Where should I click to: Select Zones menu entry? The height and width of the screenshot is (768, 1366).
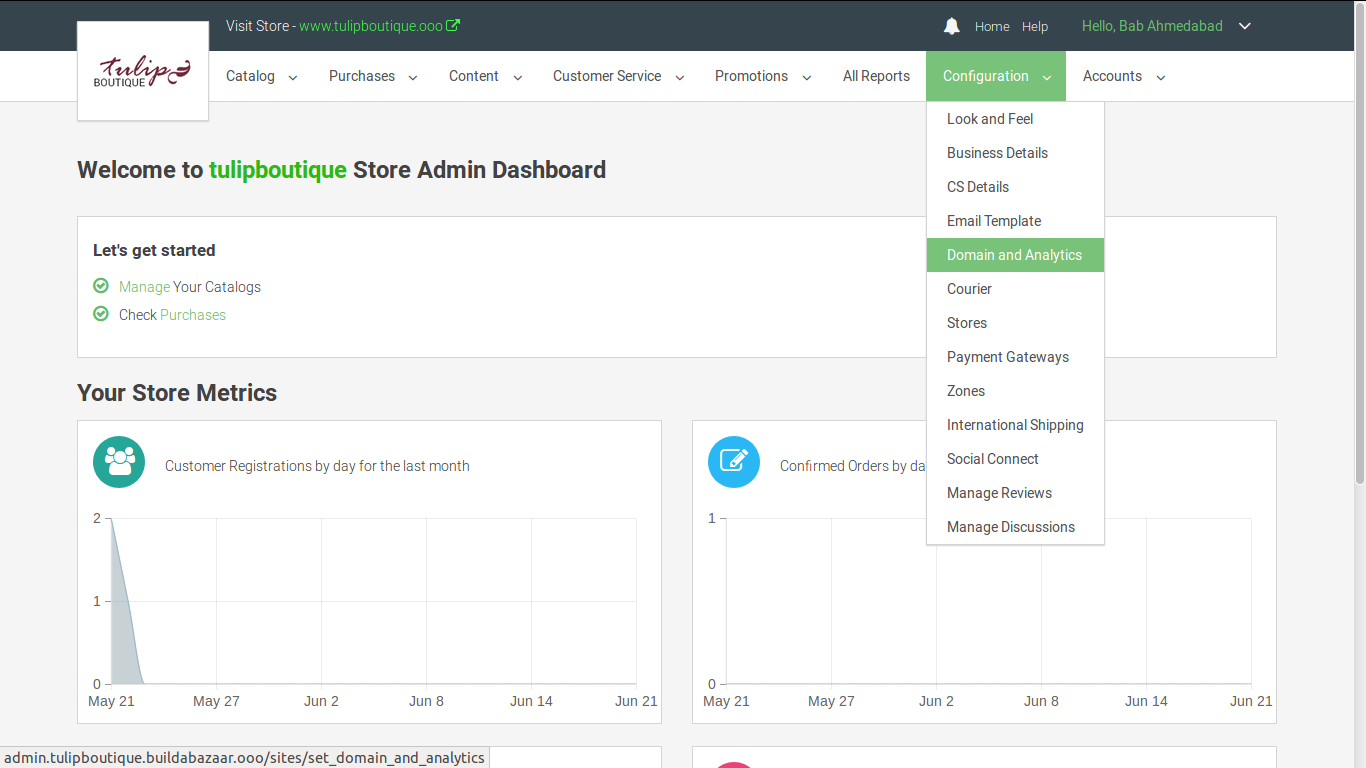pyautogui.click(x=1015, y=391)
